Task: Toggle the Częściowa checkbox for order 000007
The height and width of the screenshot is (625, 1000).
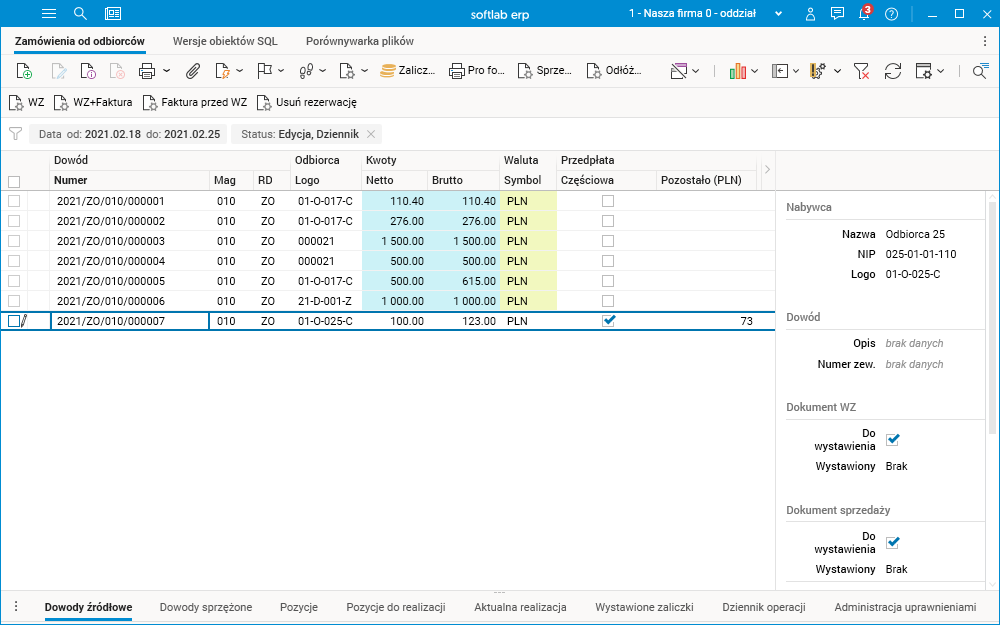Action: pyautogui.click(x=608, y=321)
